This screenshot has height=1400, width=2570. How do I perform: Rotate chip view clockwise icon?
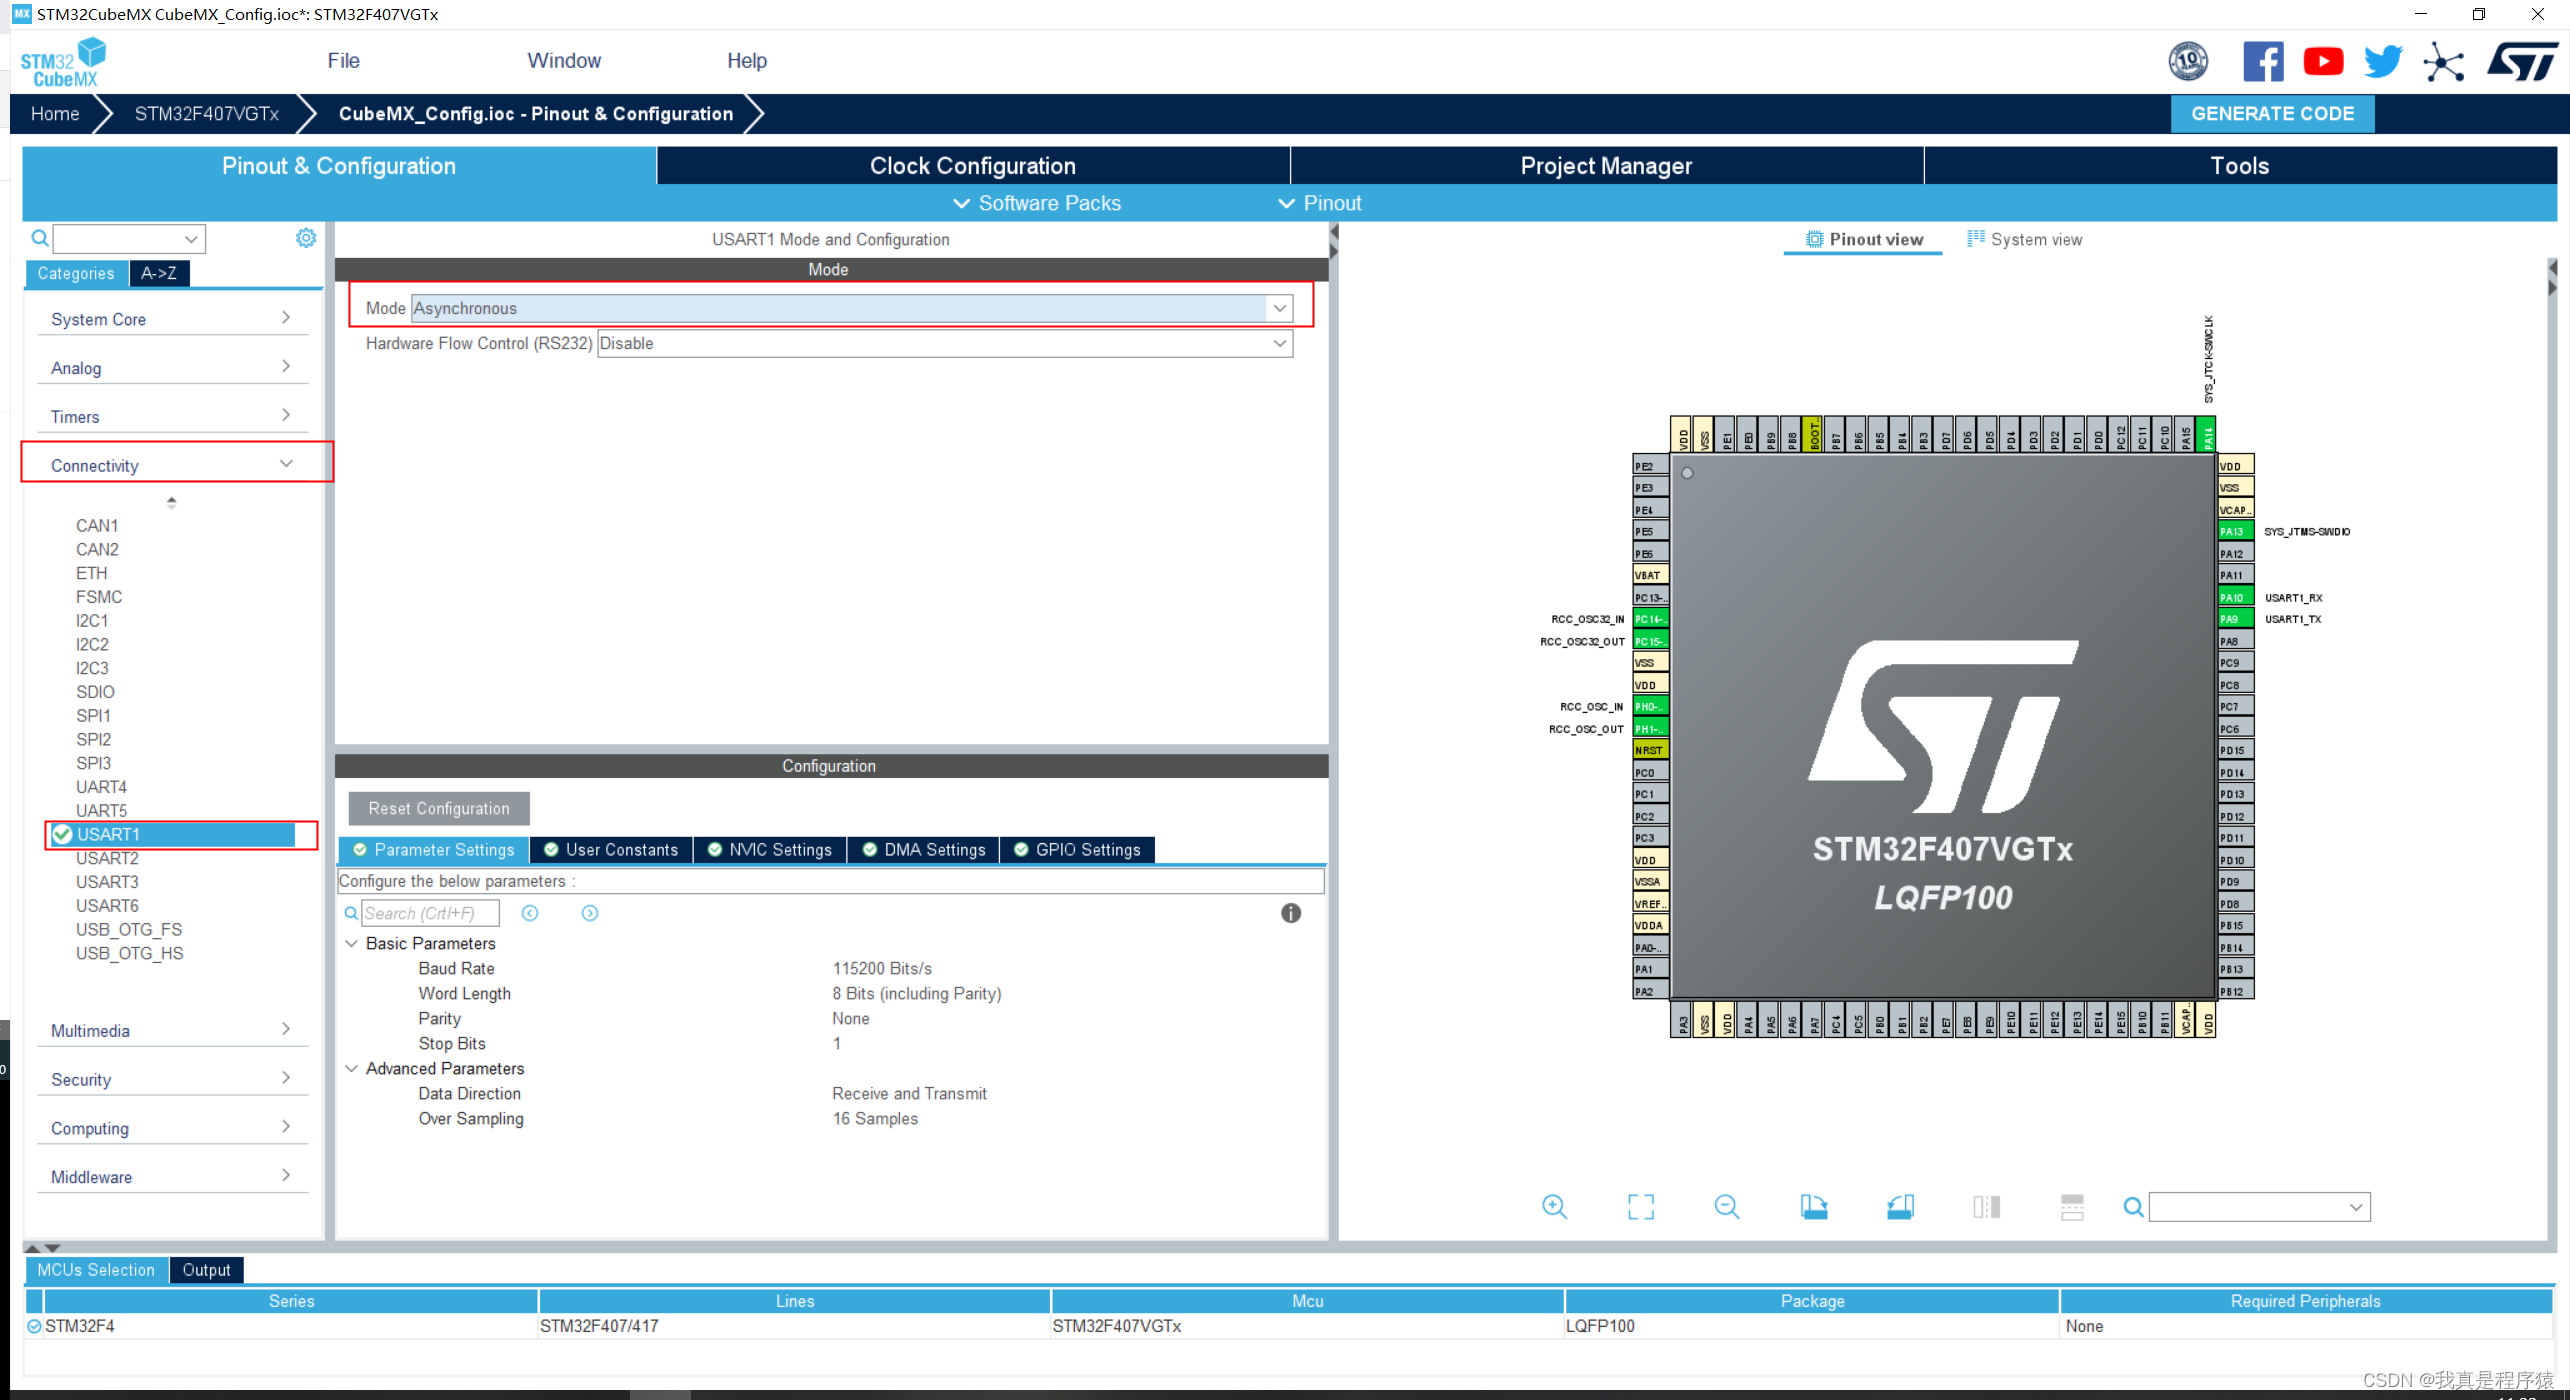pyautogui.click(x=1814, y=1207)
